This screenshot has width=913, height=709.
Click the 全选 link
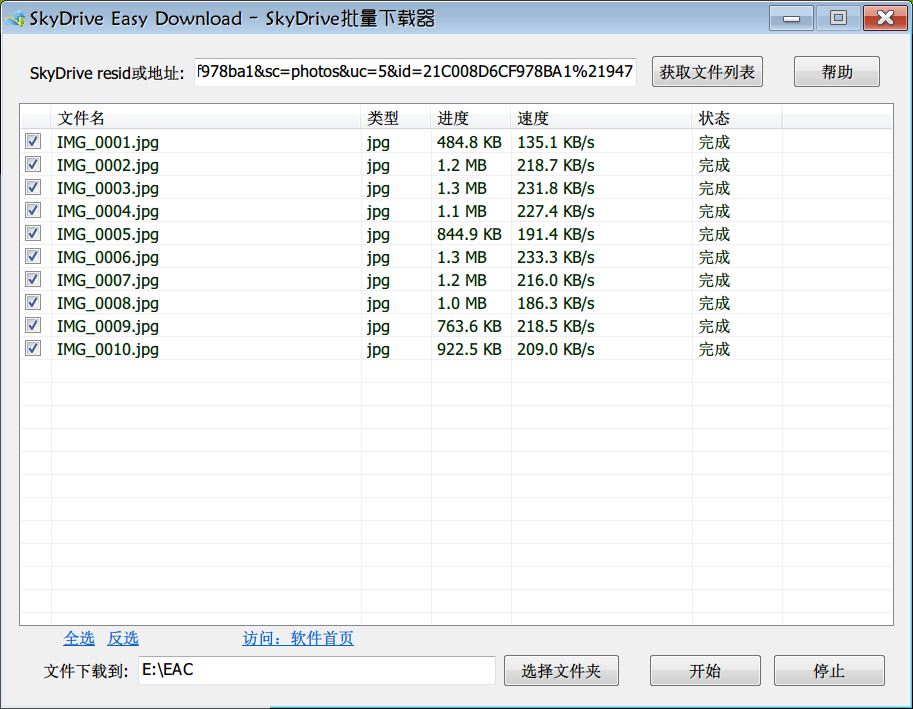pyautogui.click(x=79, y=638)
